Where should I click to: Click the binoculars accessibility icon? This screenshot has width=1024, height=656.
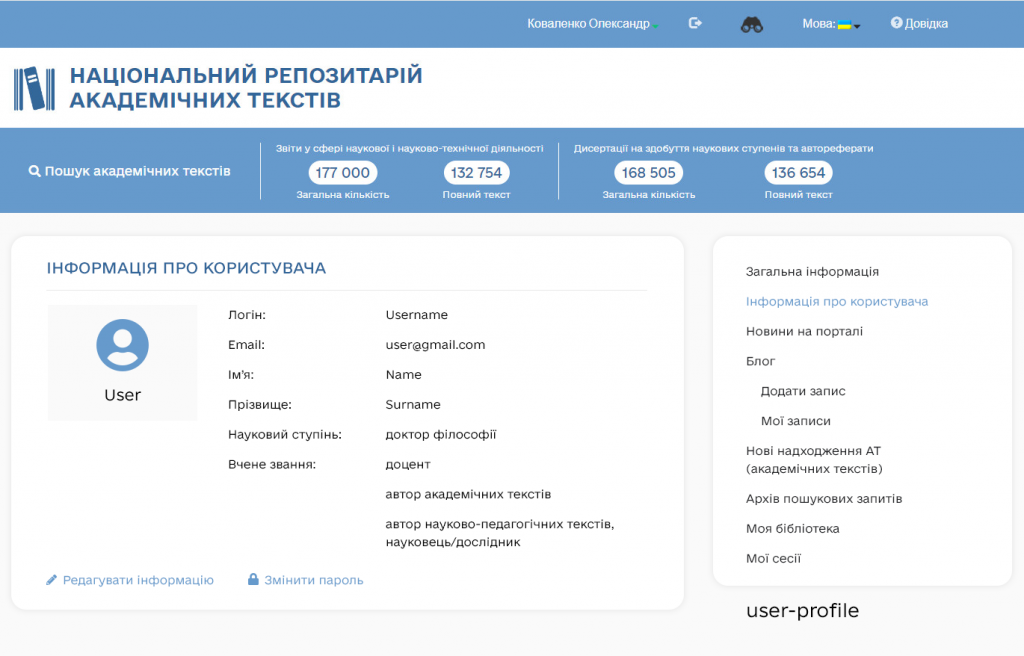point(751,25)
